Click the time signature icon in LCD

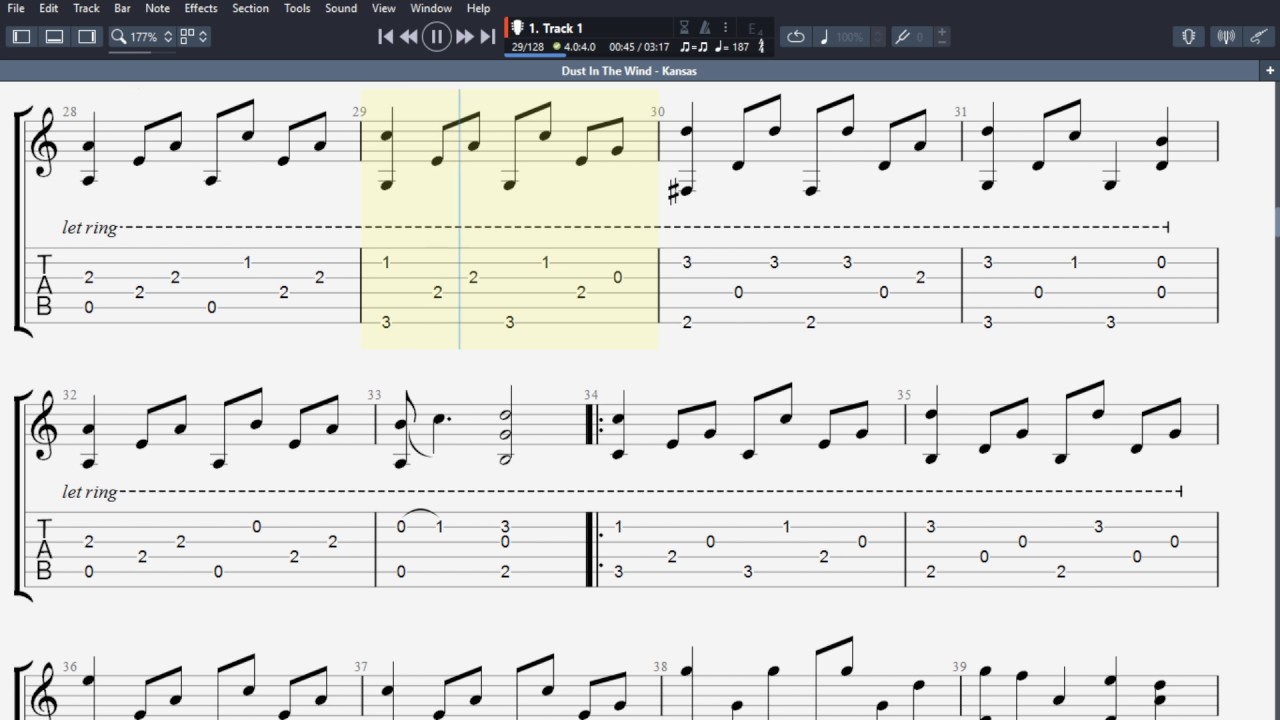pyautogui.click(x=761, y=46)
